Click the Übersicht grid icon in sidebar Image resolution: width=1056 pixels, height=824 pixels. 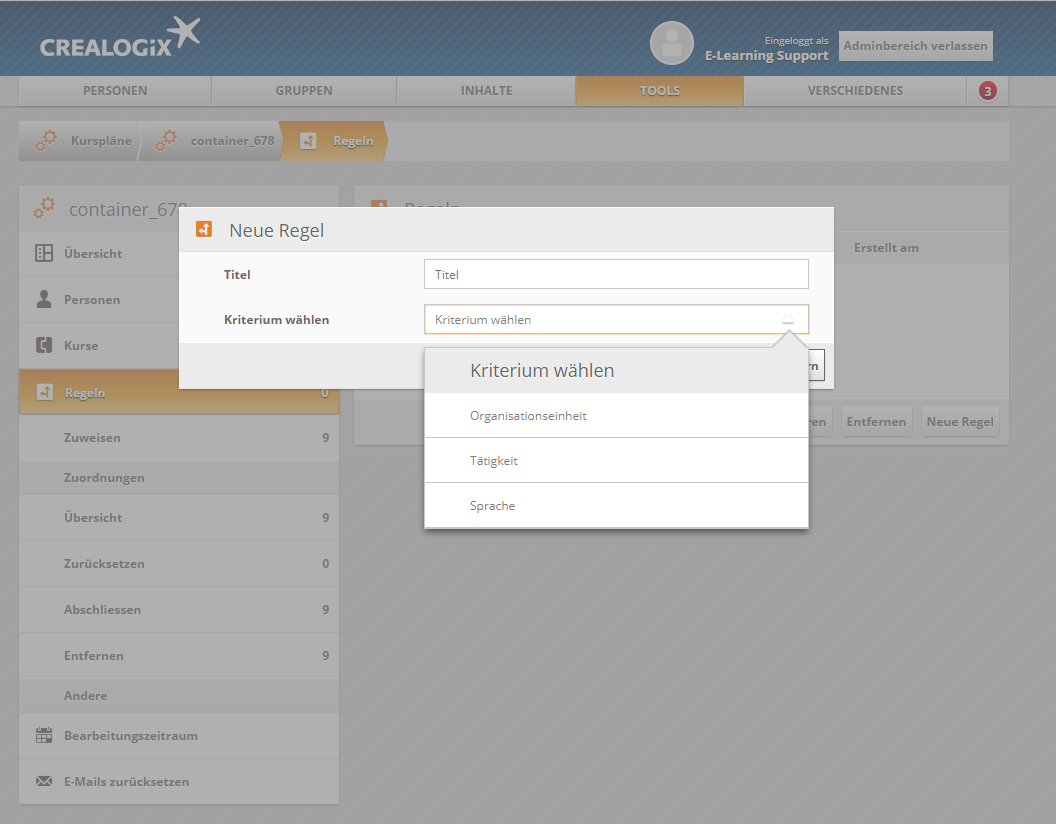[44, 253]
